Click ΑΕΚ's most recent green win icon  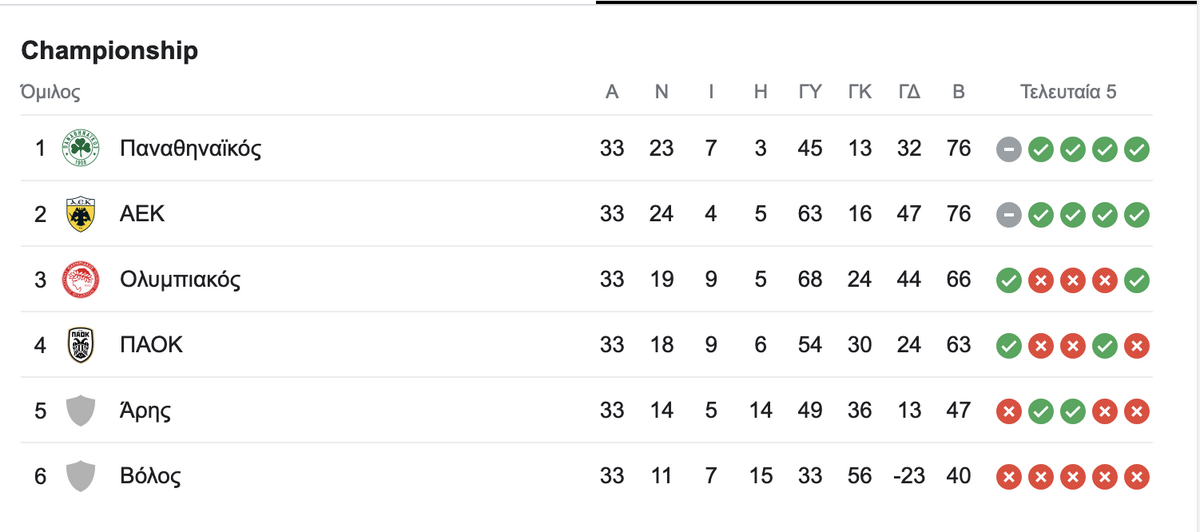click(1137, 215)
